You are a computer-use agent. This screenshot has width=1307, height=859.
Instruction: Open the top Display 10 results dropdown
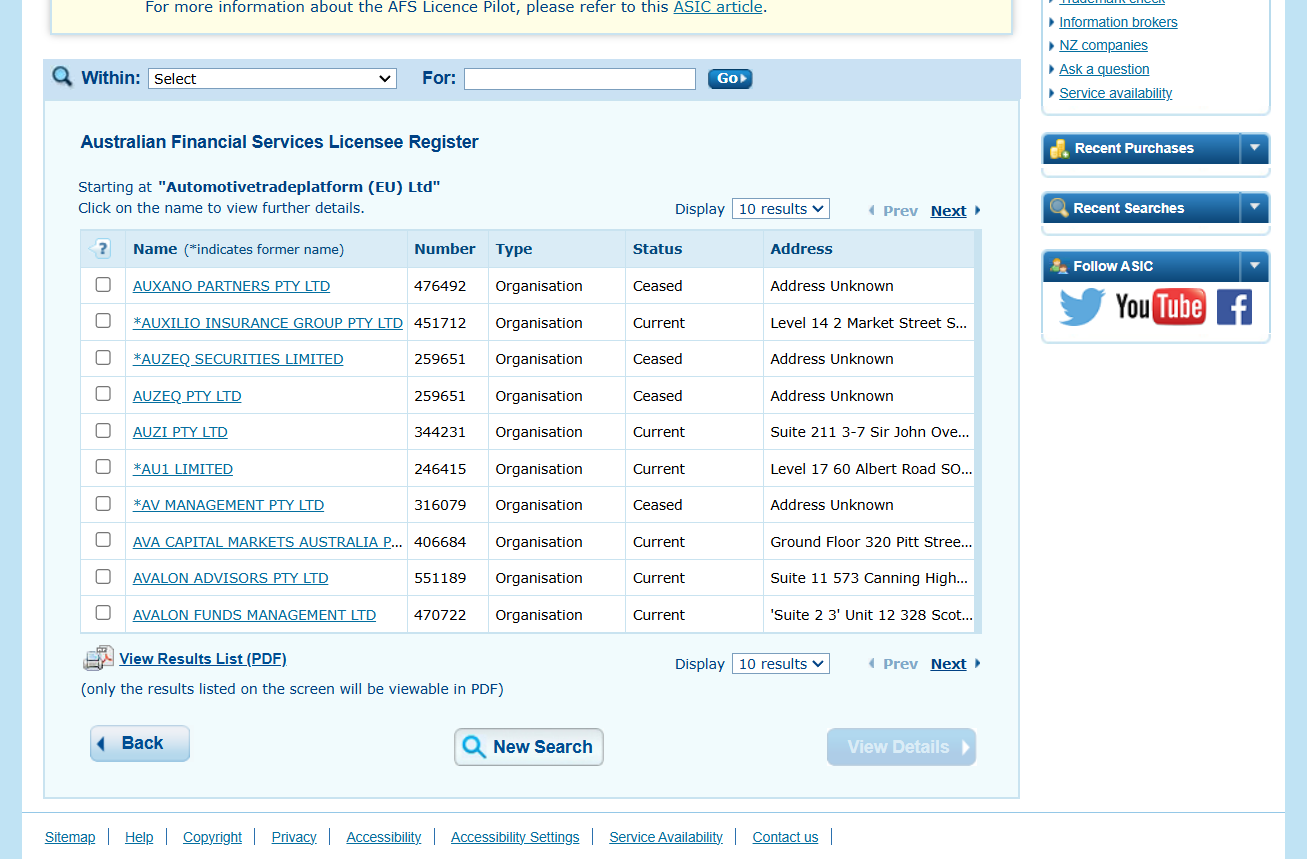[780, 209]
